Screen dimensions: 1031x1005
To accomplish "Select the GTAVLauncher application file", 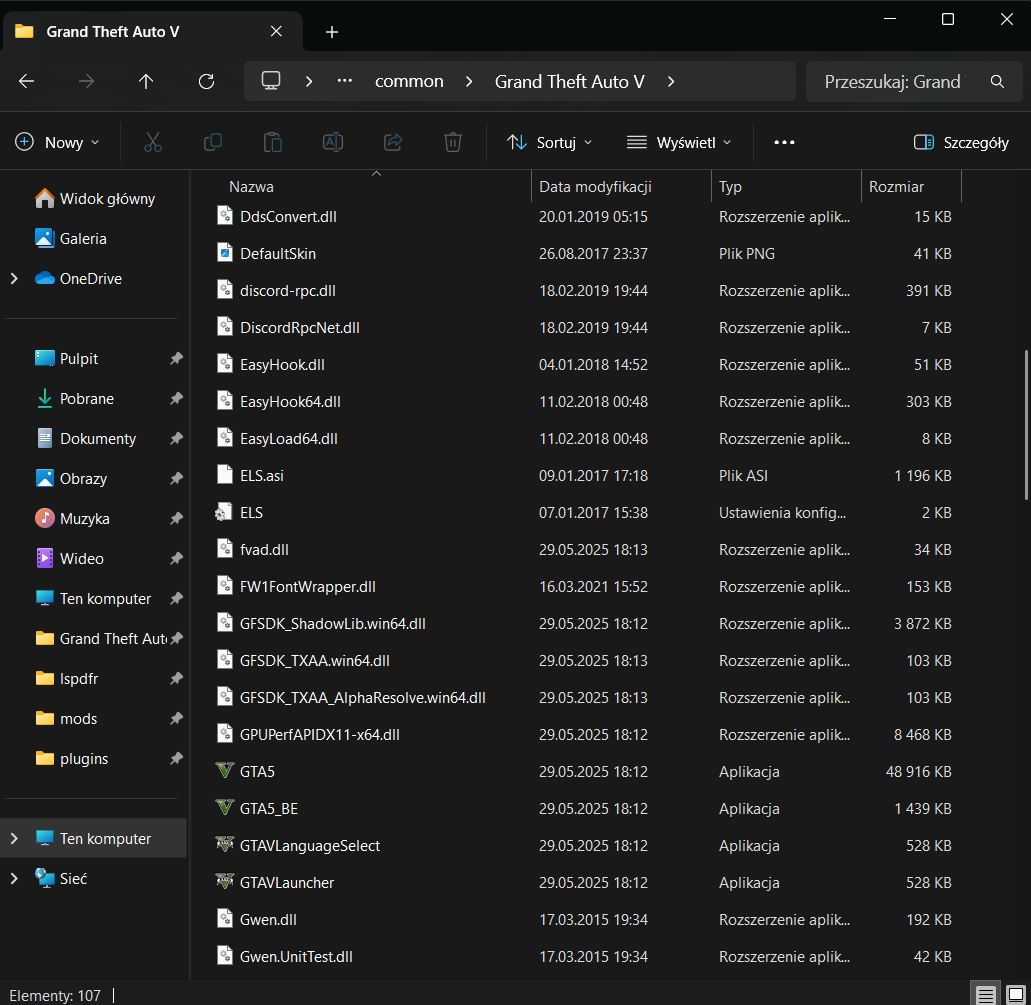I will pos(286,883).
